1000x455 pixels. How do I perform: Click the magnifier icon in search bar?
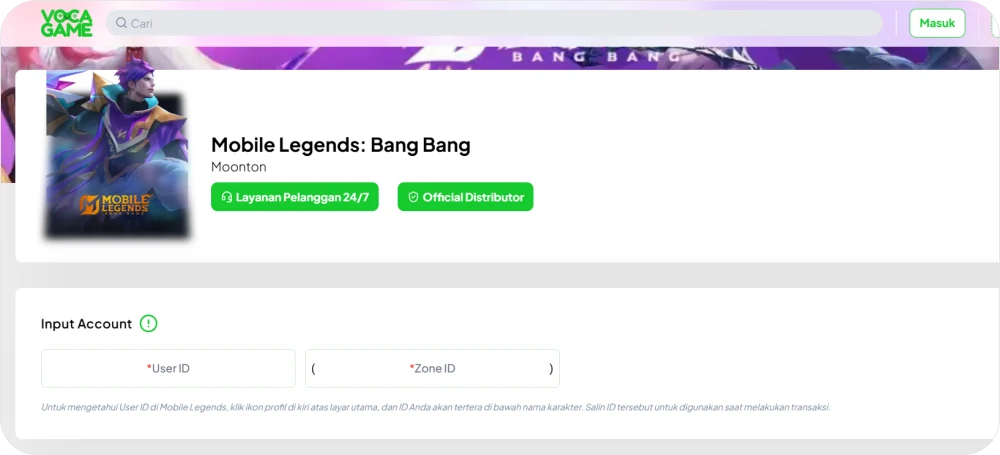121,23
